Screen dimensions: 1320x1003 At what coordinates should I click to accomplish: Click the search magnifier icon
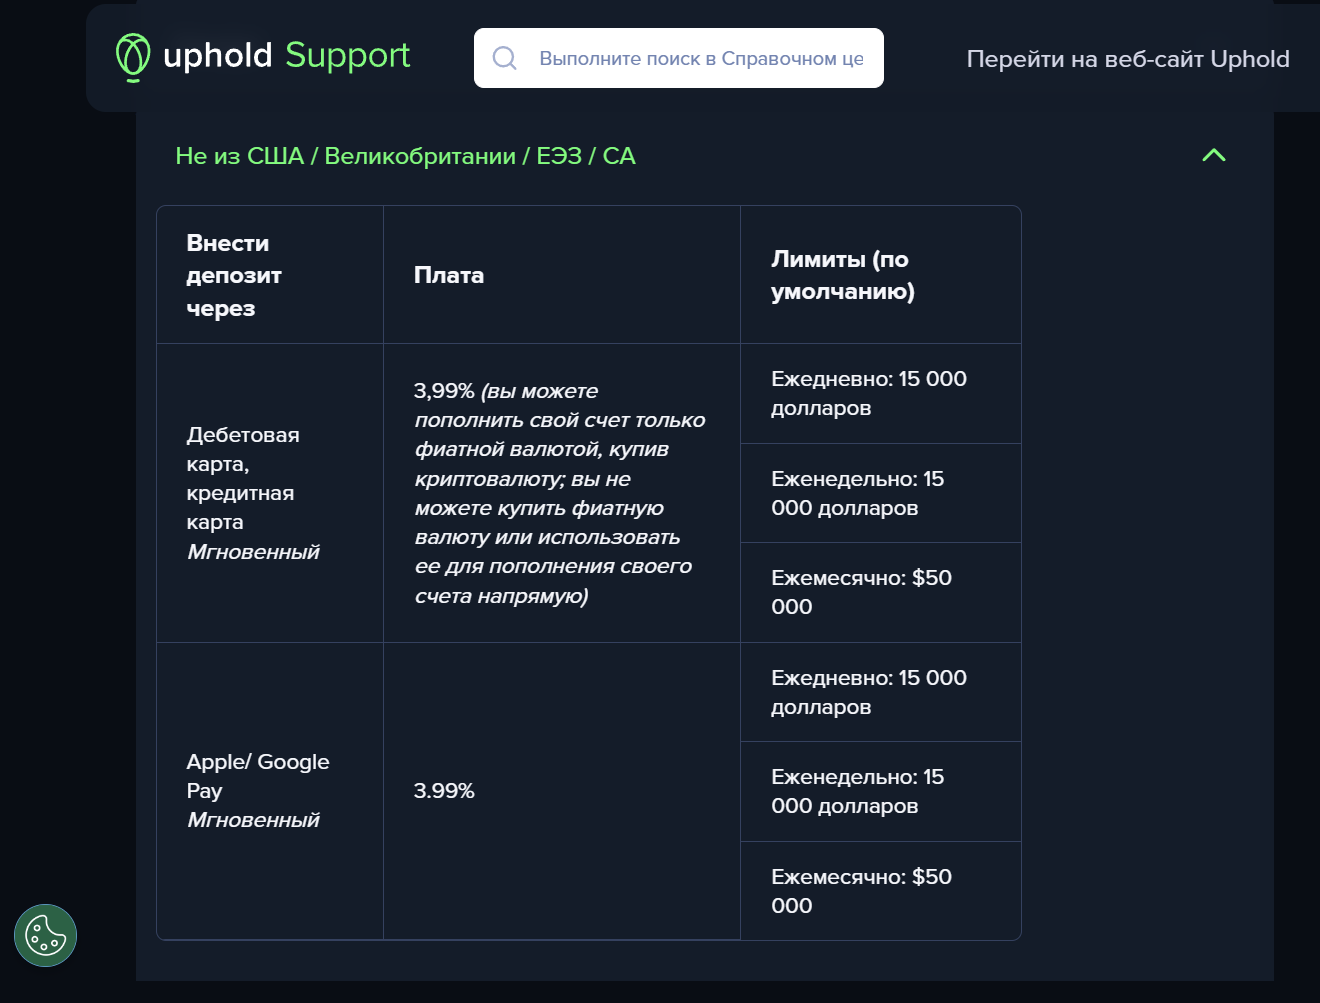click(x=505, y=58)
